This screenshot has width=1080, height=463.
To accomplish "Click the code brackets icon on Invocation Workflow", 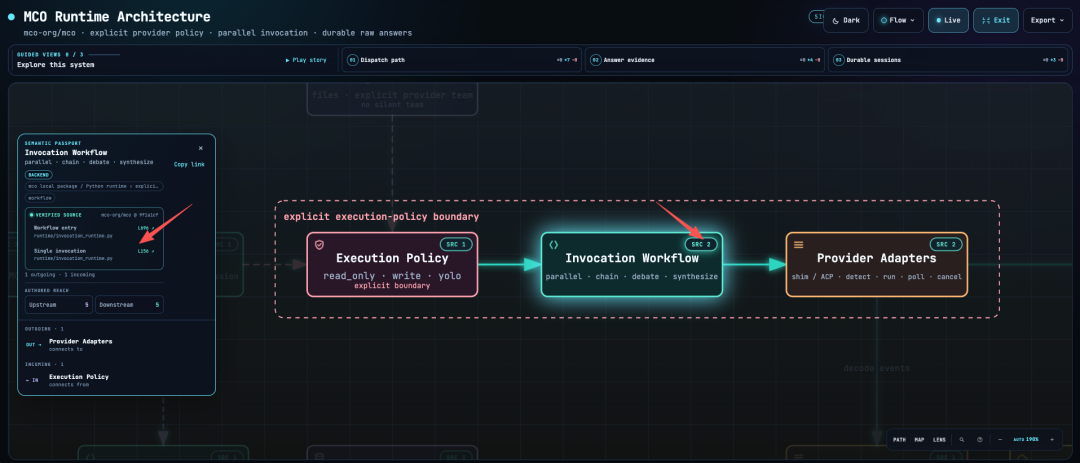I will click(x=553, y=245).
